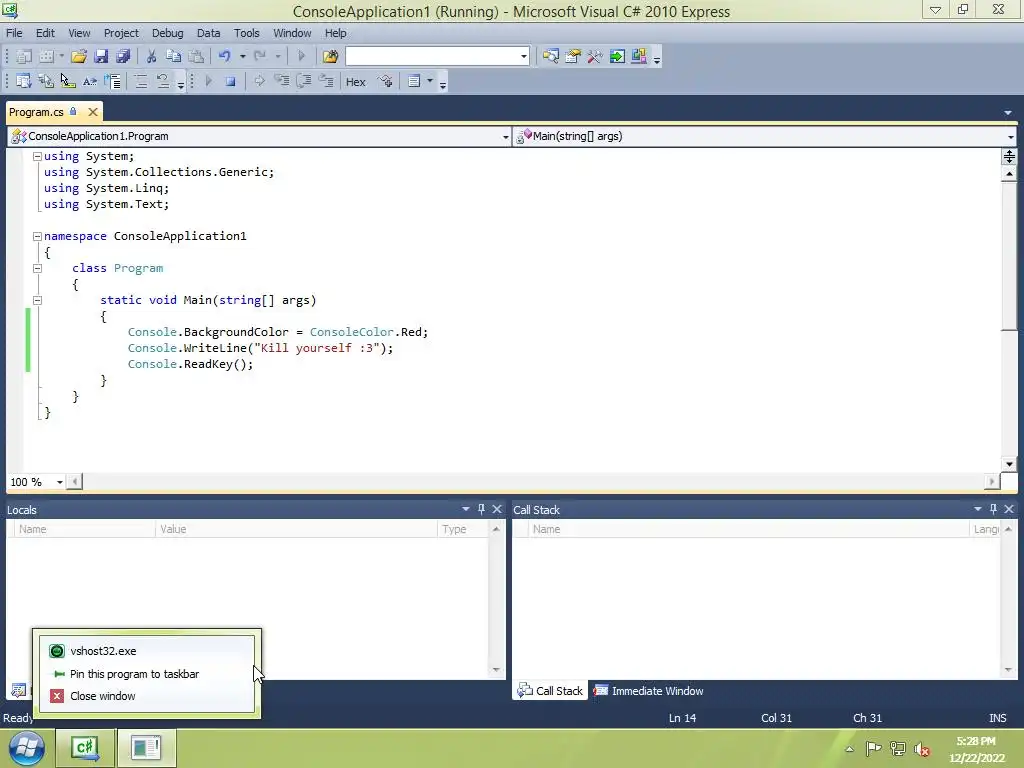Collapse the class Program outline region
This screenshot has width=1024, height=768.
pos(37,268)
